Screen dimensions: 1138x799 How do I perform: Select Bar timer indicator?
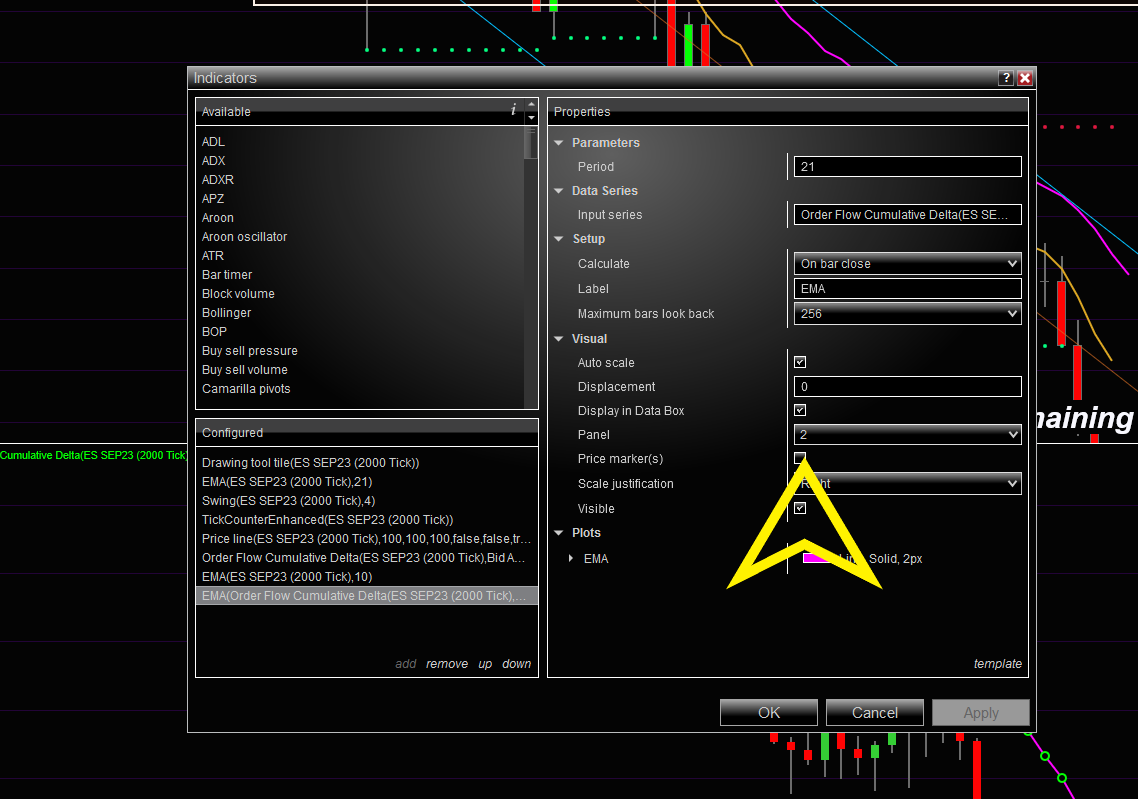pyautogui.click(x=227, y=274)
